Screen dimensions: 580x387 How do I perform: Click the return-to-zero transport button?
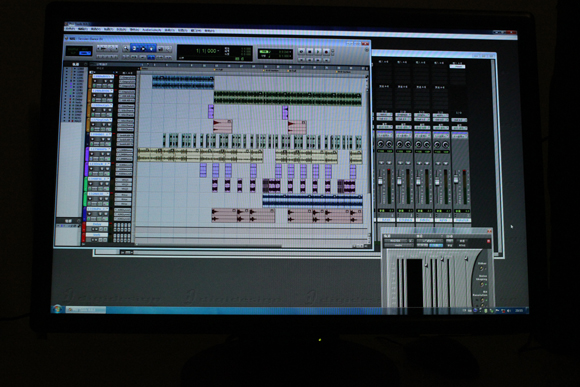click(301, 60)
